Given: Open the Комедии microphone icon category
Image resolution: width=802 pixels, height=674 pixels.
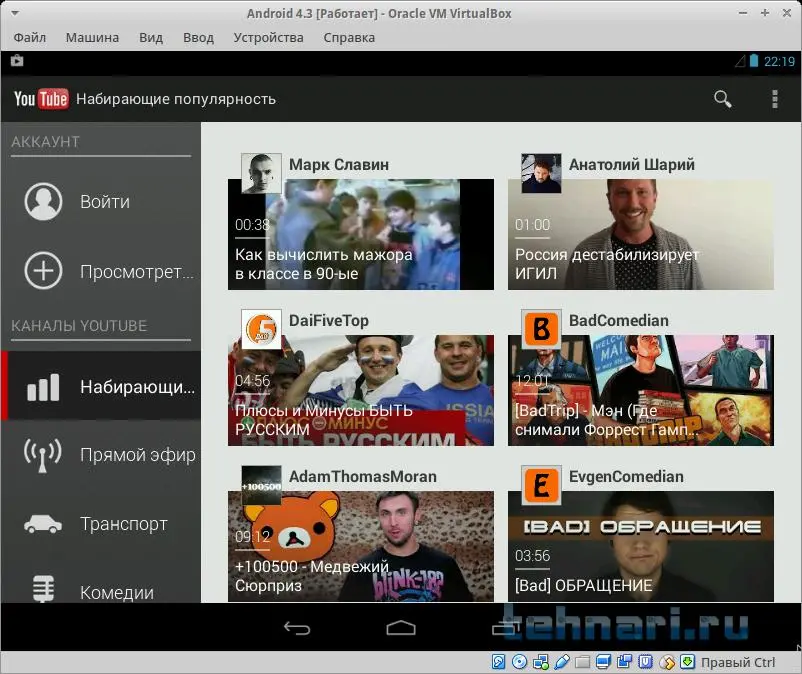Looking at the screenshot, I should 43,589.
